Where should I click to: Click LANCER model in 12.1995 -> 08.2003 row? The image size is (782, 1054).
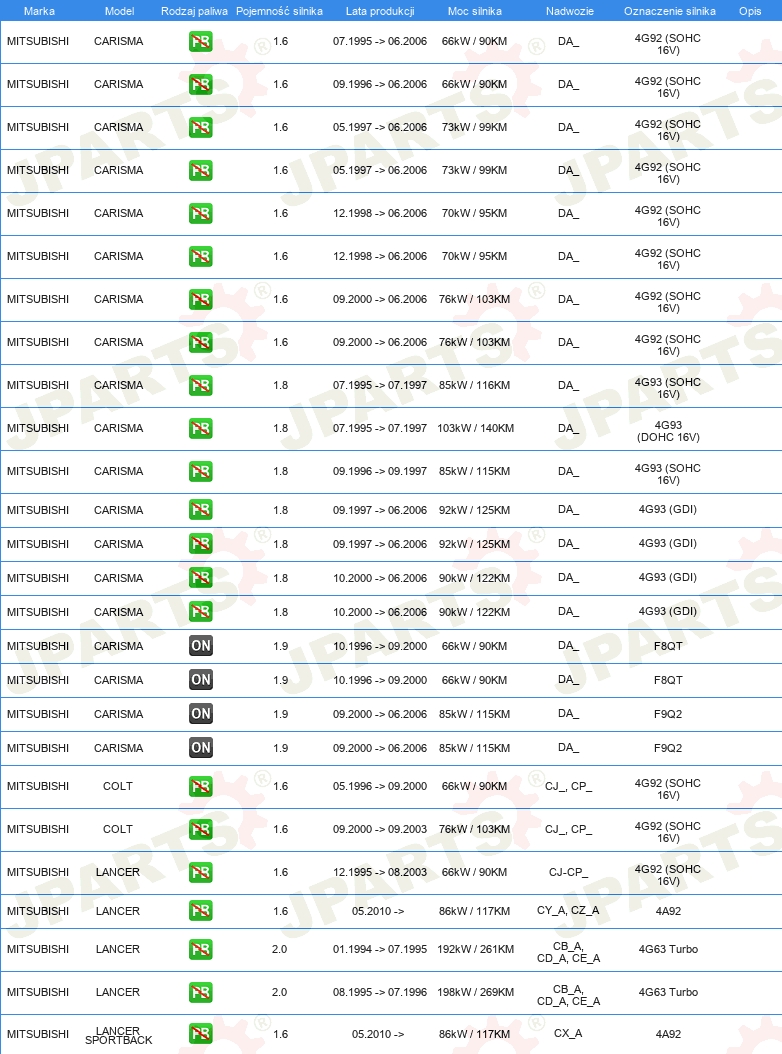(x=118, y=872)
